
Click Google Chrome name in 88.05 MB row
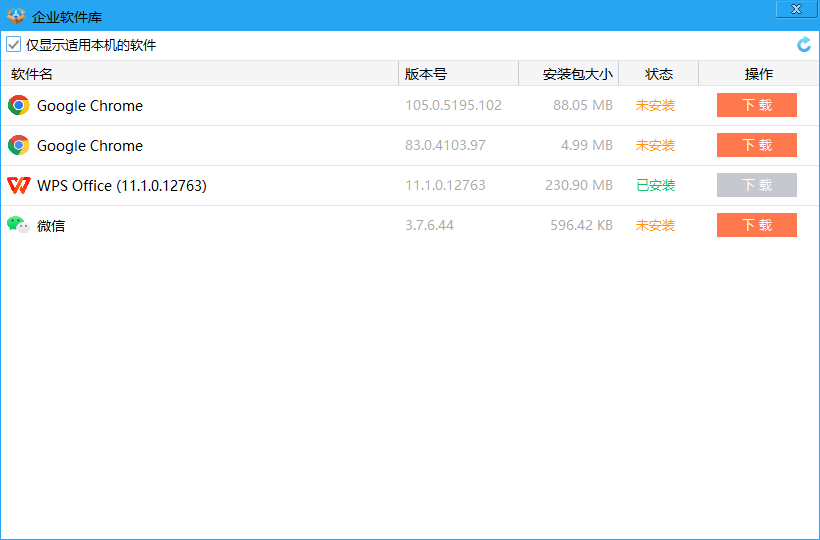[x=90, y=106]
